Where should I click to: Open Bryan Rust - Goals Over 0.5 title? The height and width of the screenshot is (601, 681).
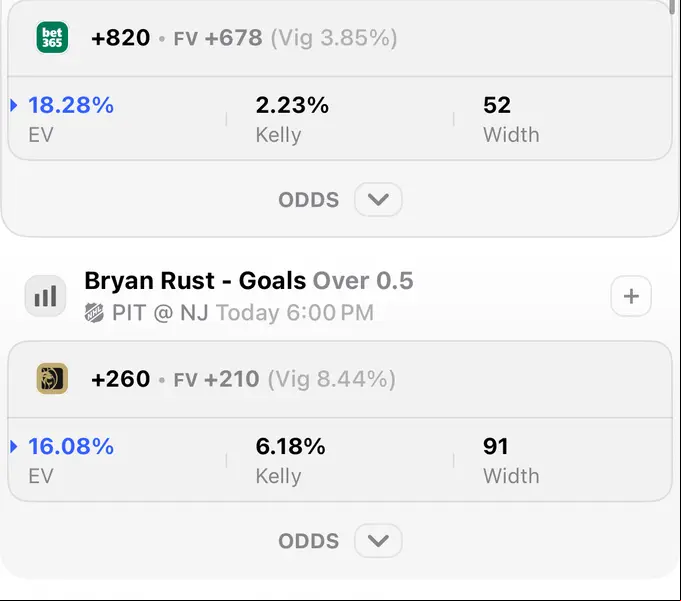(x=248, y=281)
